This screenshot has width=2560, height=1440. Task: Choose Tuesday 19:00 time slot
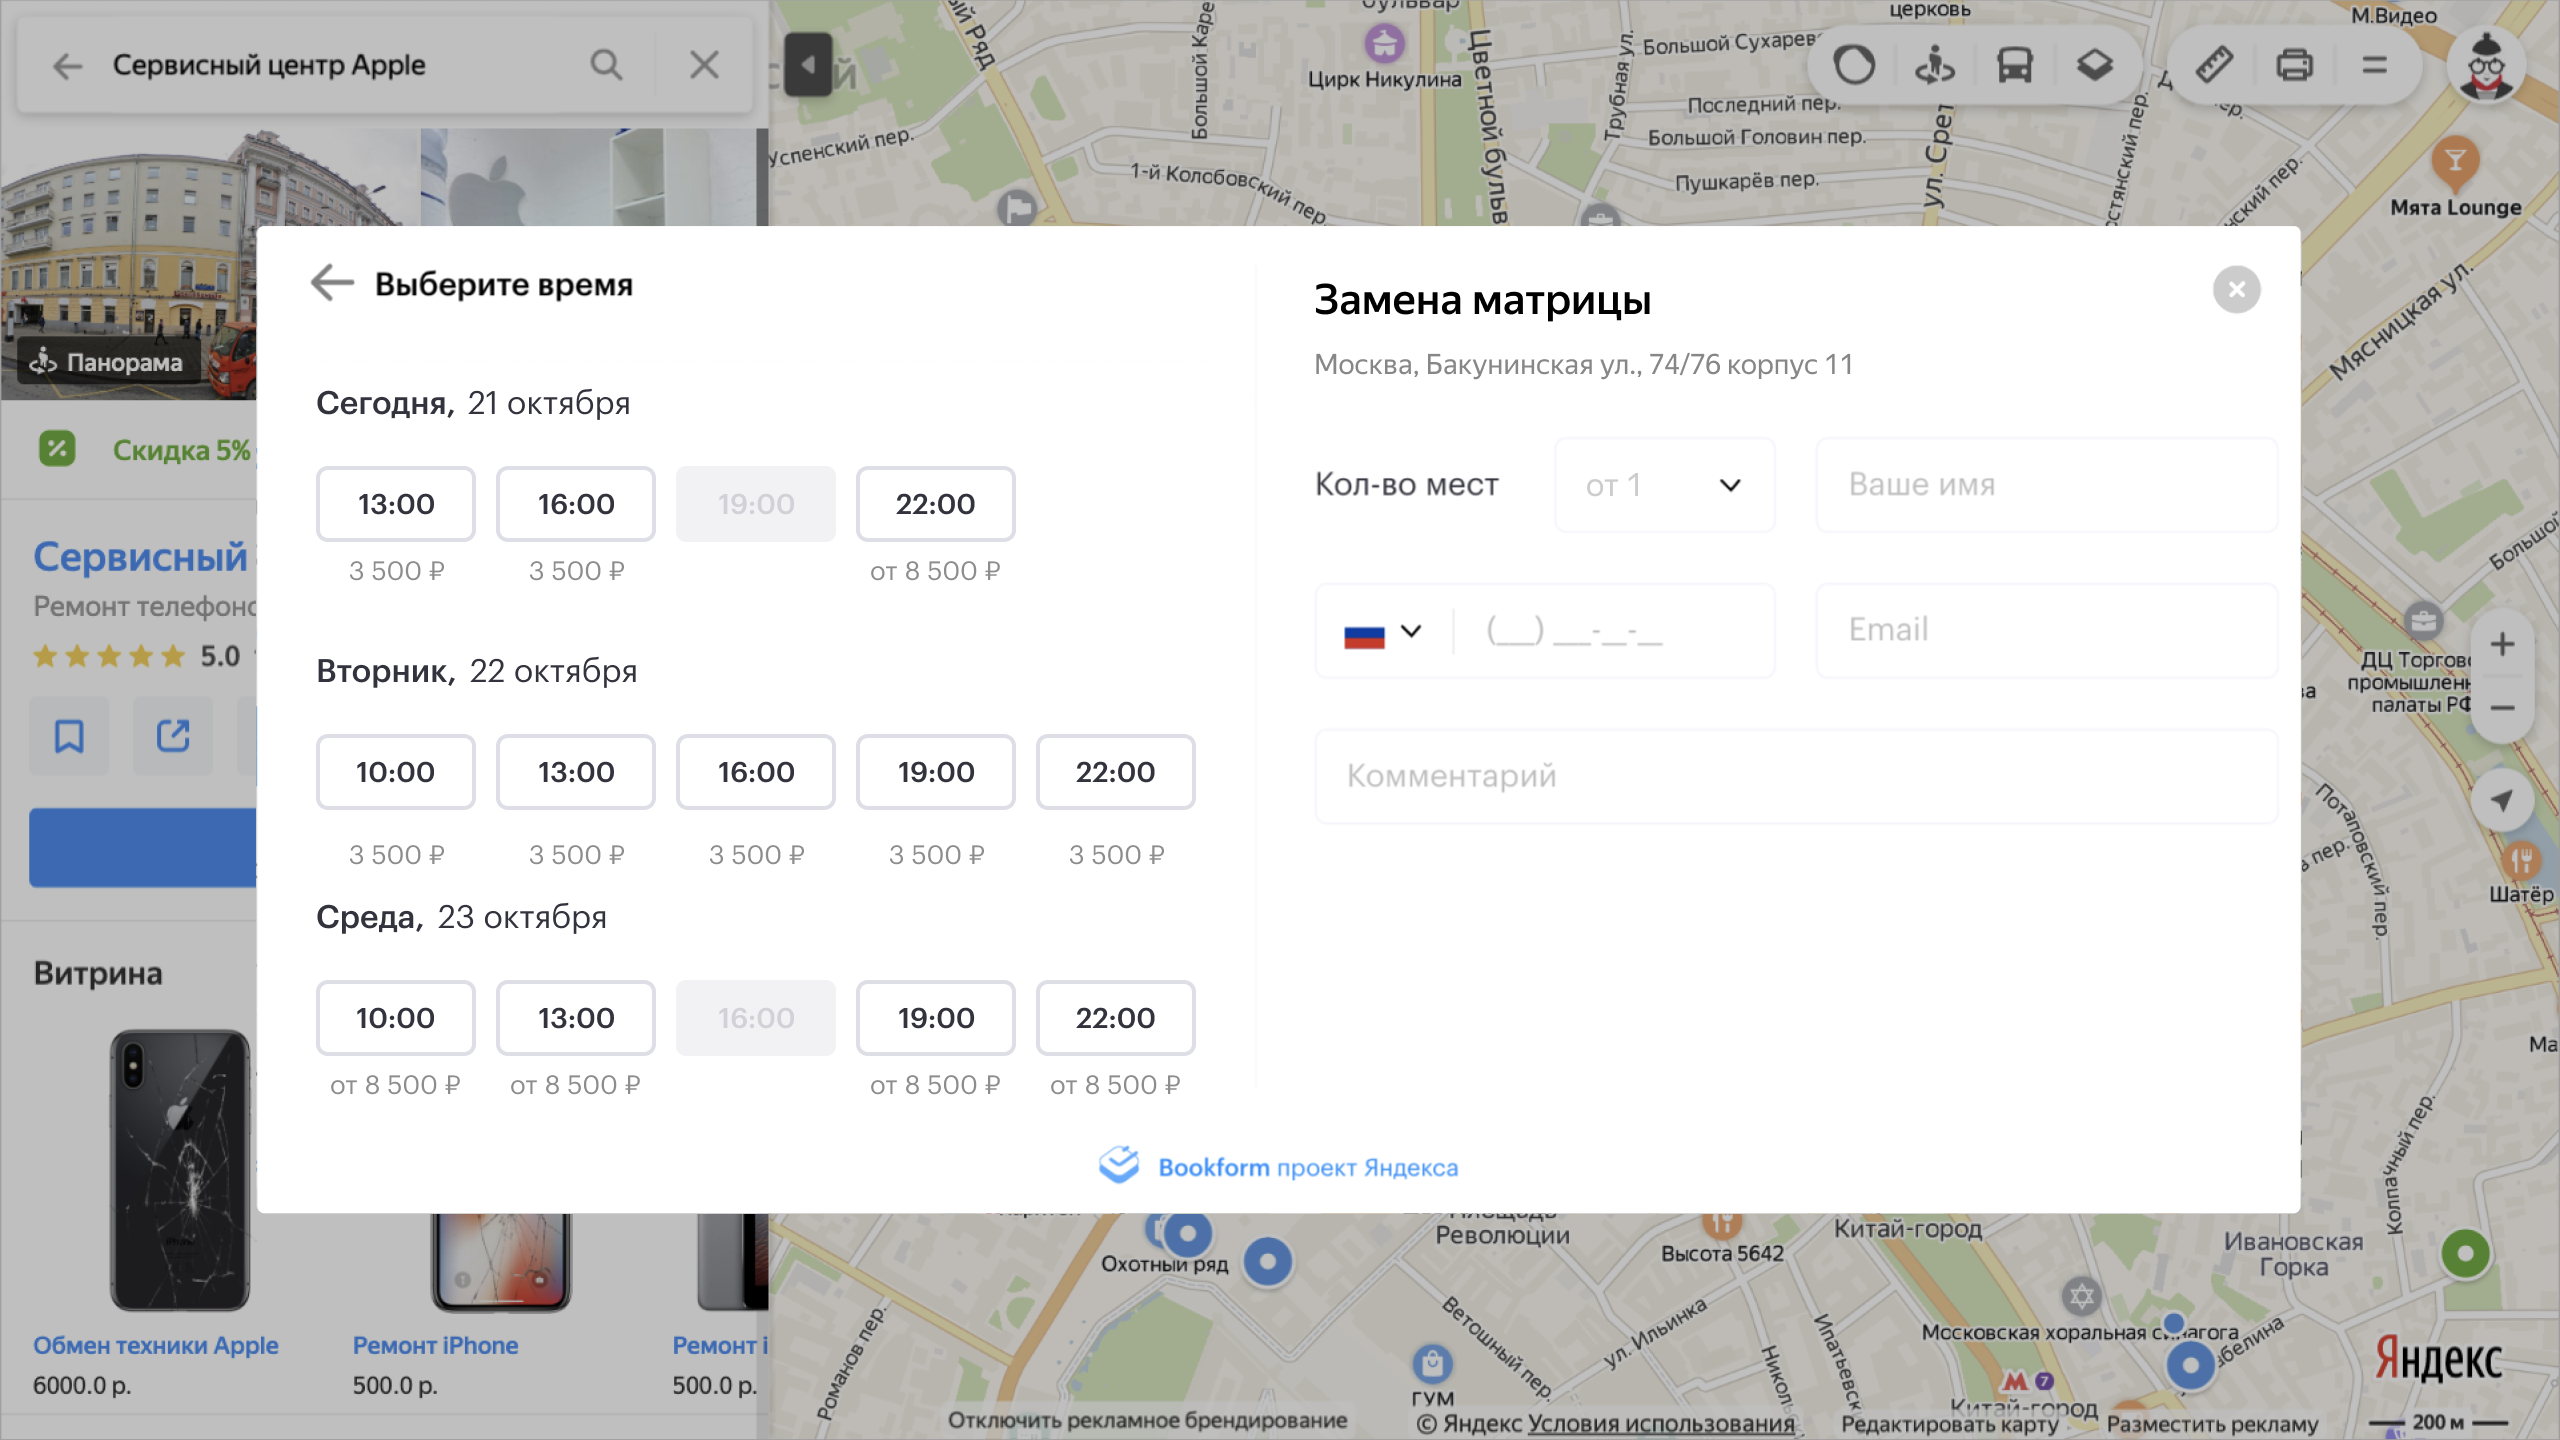tap(936, 772)
